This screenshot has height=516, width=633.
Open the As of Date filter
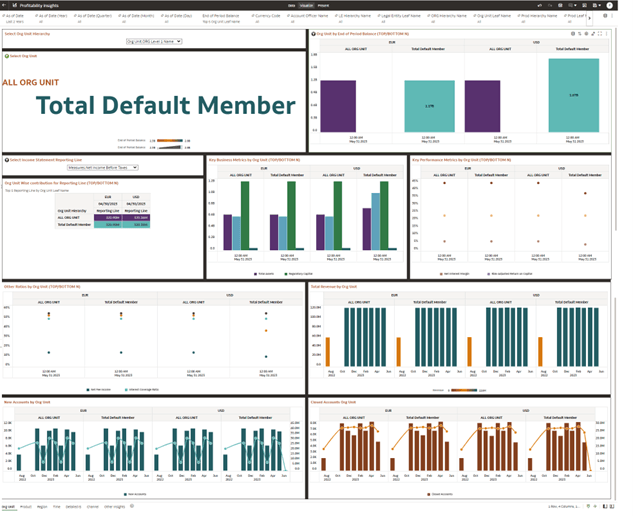[x=15, y=18]
